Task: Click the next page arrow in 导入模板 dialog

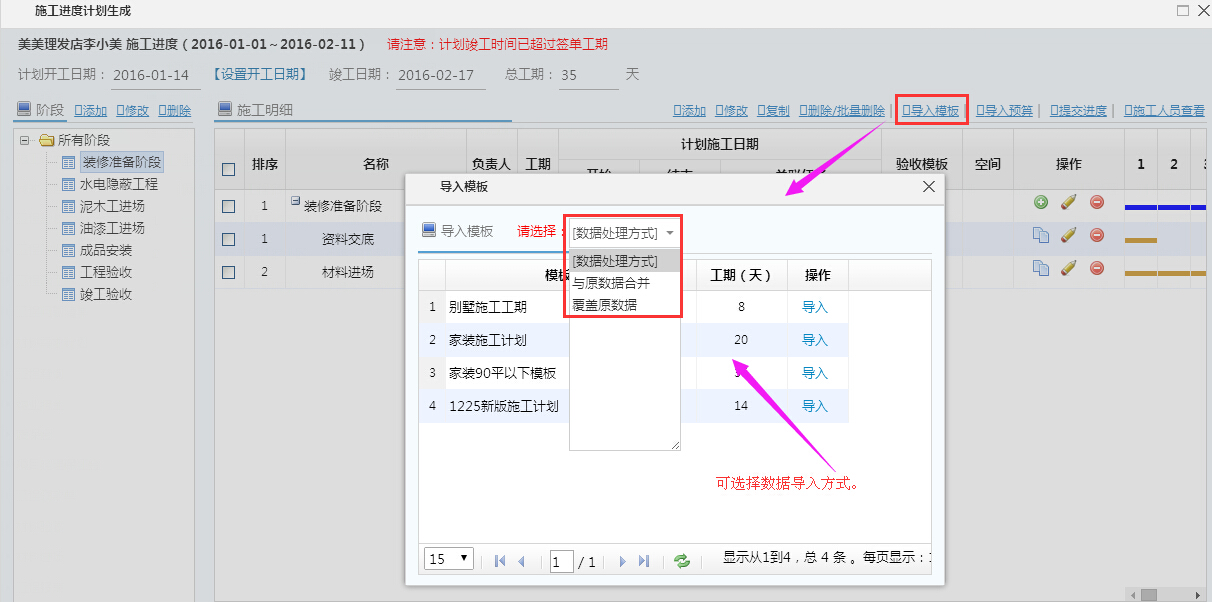Action: point(621,561)
